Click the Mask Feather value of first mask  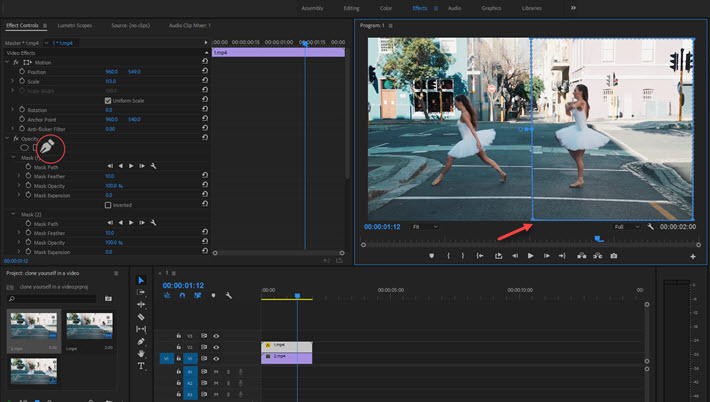pos(109,176)
